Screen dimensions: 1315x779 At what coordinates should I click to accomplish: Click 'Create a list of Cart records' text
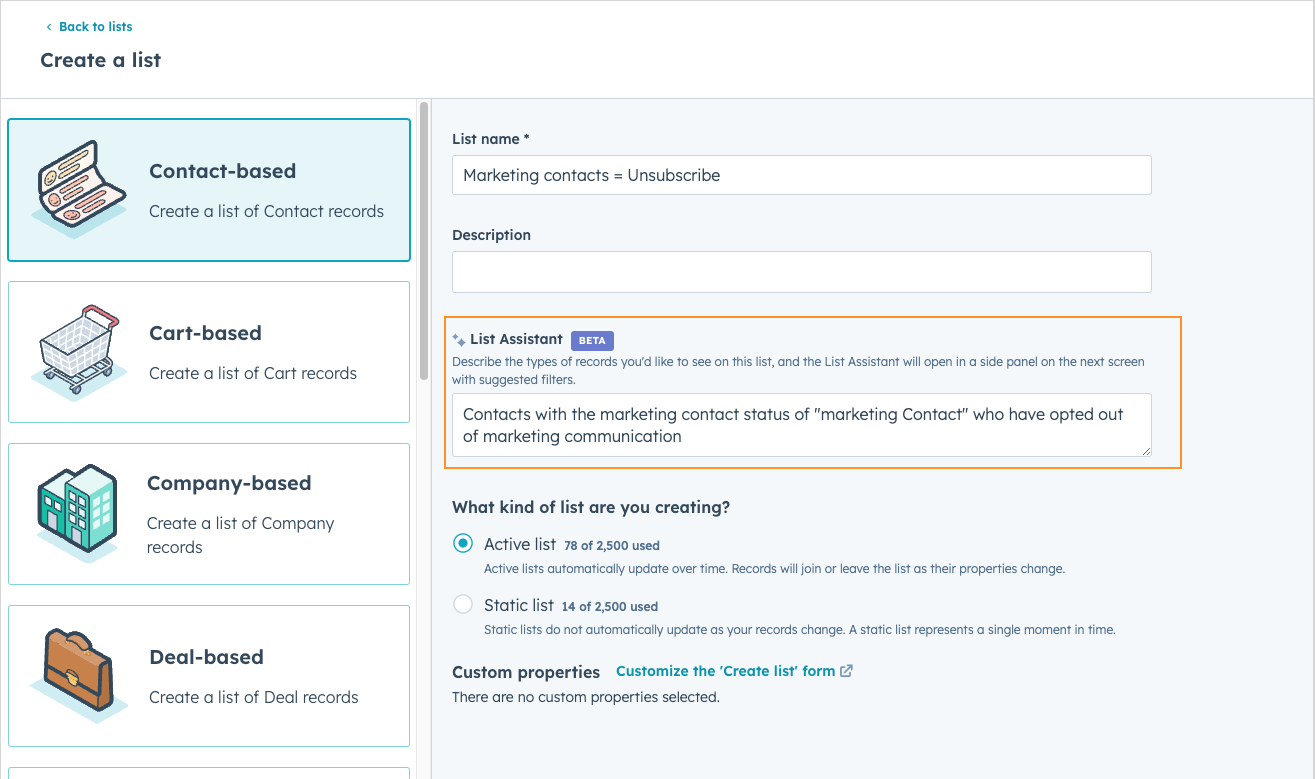253,373
